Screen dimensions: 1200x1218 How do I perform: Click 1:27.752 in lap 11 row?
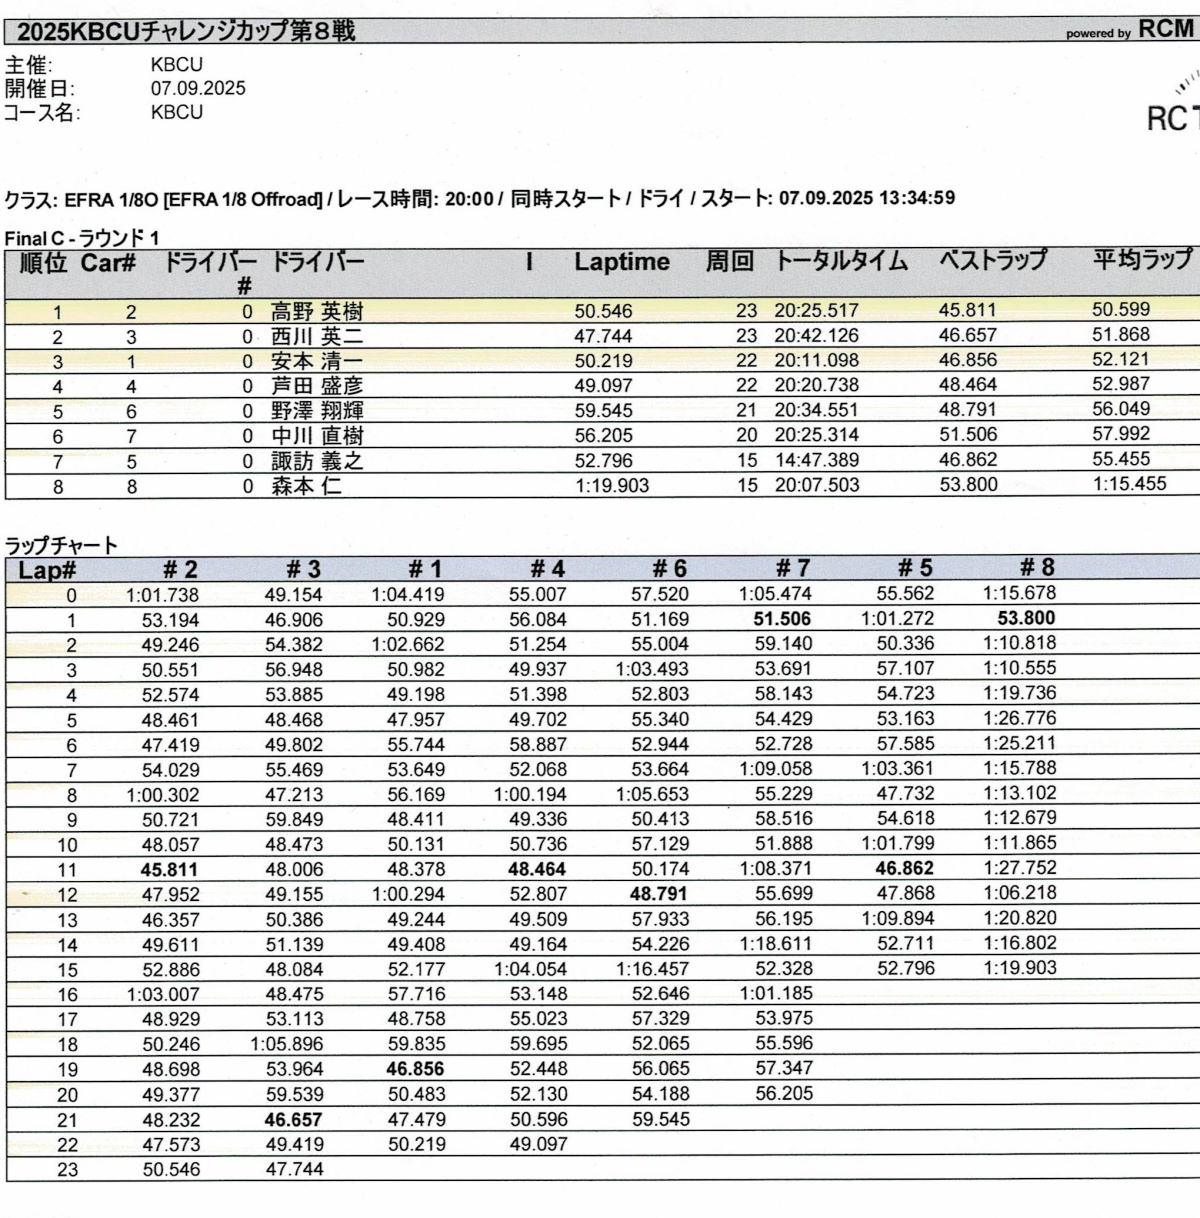1020,868
